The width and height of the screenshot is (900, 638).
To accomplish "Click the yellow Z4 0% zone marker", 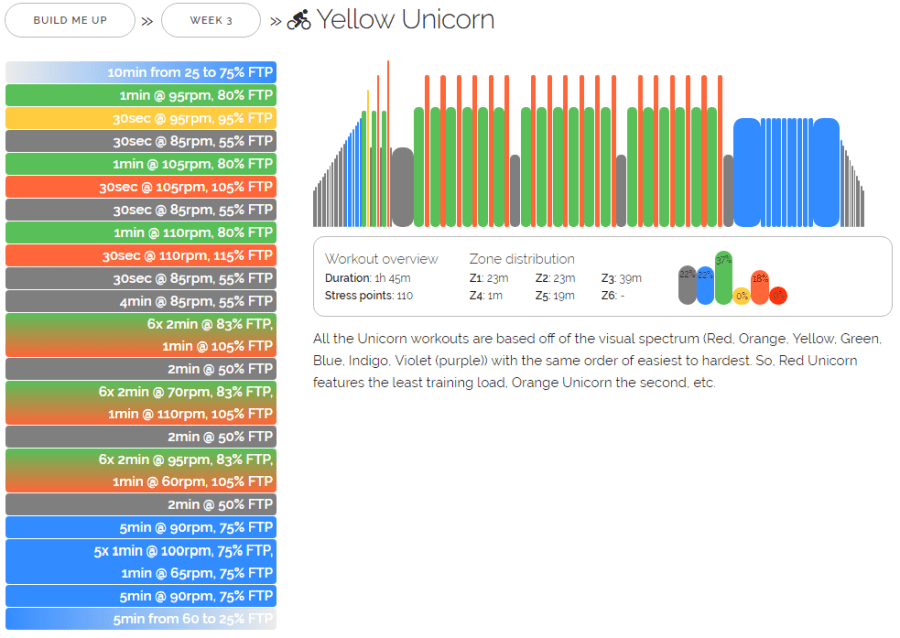I will pos(741,296).
